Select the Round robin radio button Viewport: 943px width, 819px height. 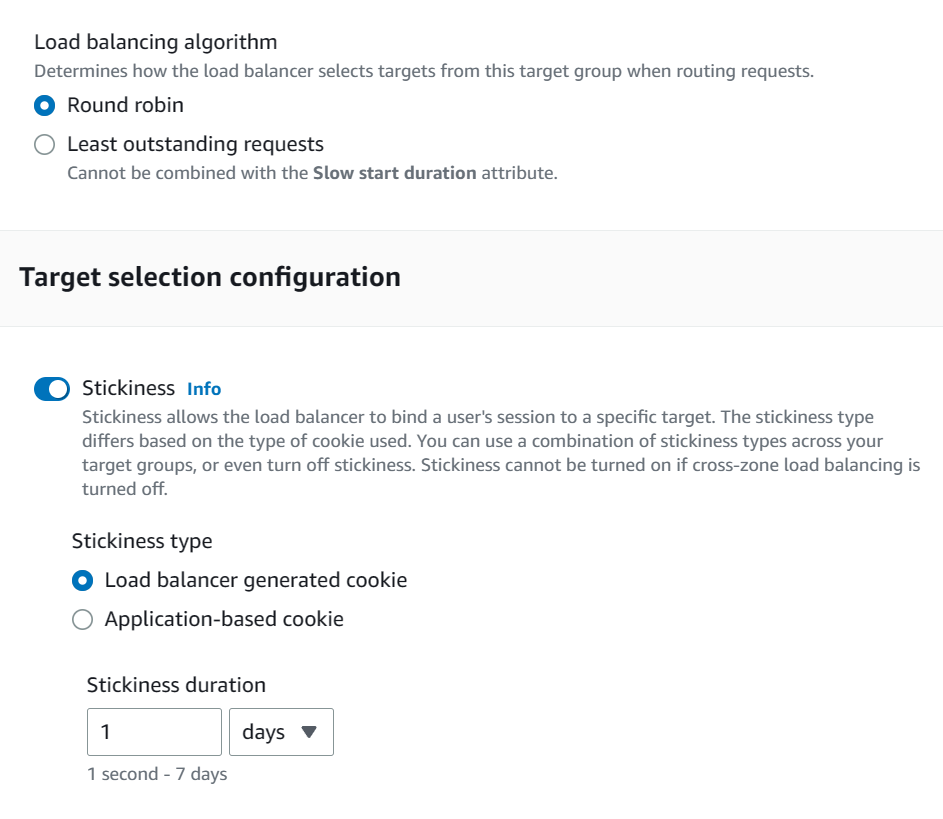[x=44, y=105]
